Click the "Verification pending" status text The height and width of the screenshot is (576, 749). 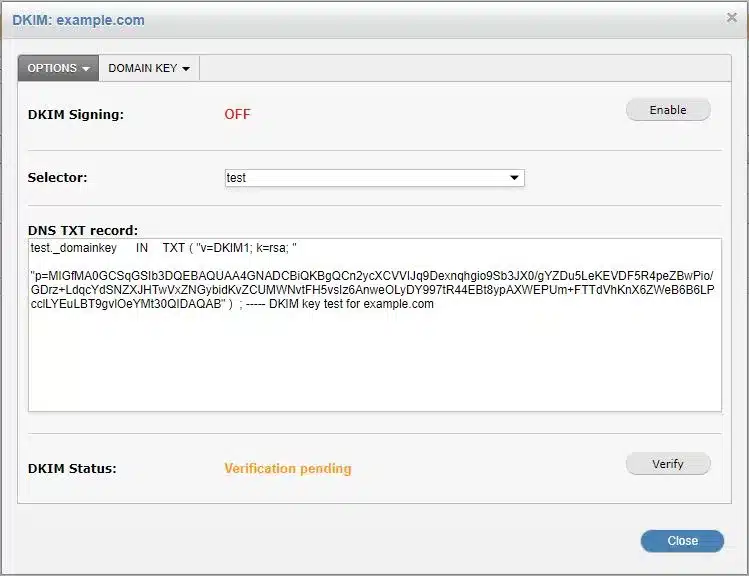pyautogui.click(x=288, y=468)
